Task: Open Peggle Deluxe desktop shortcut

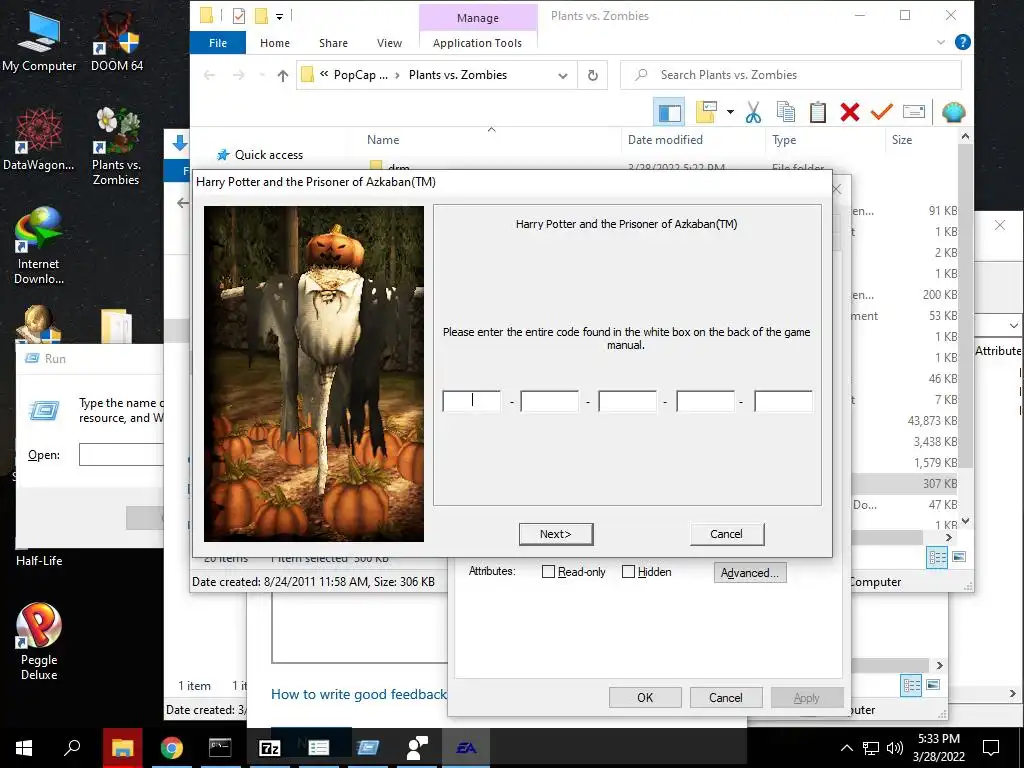Action: tap(39, 642)
